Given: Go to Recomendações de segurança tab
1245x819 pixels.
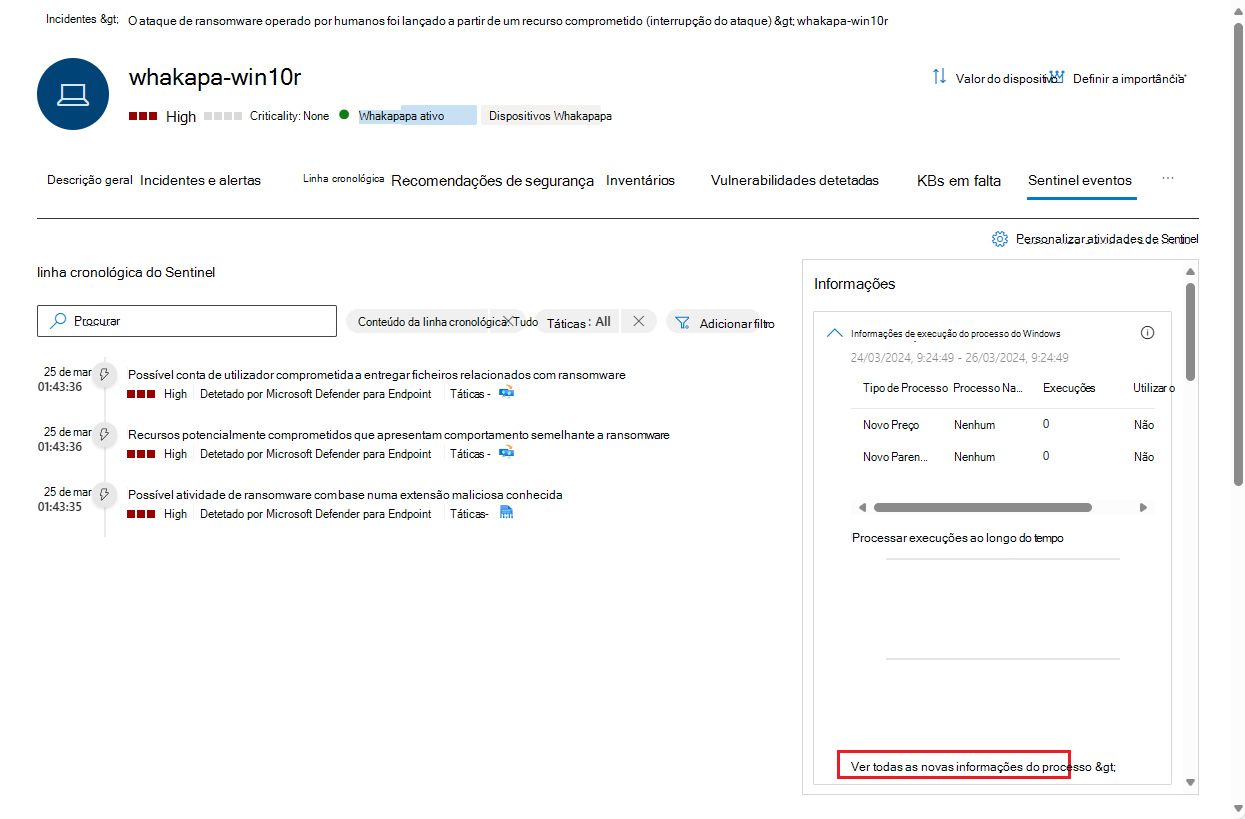Looking at the screenshot, I should tap(492, 181).
